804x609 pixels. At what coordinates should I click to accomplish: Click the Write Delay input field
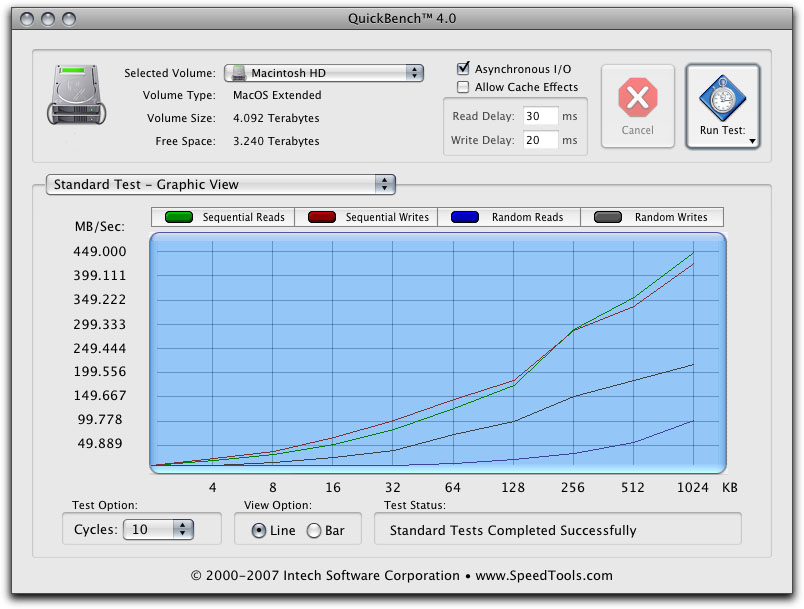pos(540,140)
